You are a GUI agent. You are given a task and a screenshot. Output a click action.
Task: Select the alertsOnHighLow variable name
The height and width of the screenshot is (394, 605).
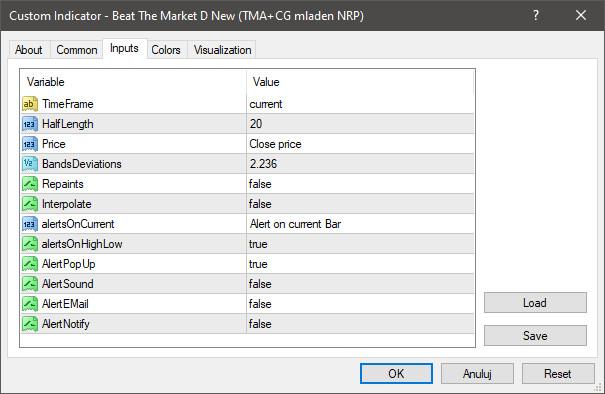coord(82,244)
